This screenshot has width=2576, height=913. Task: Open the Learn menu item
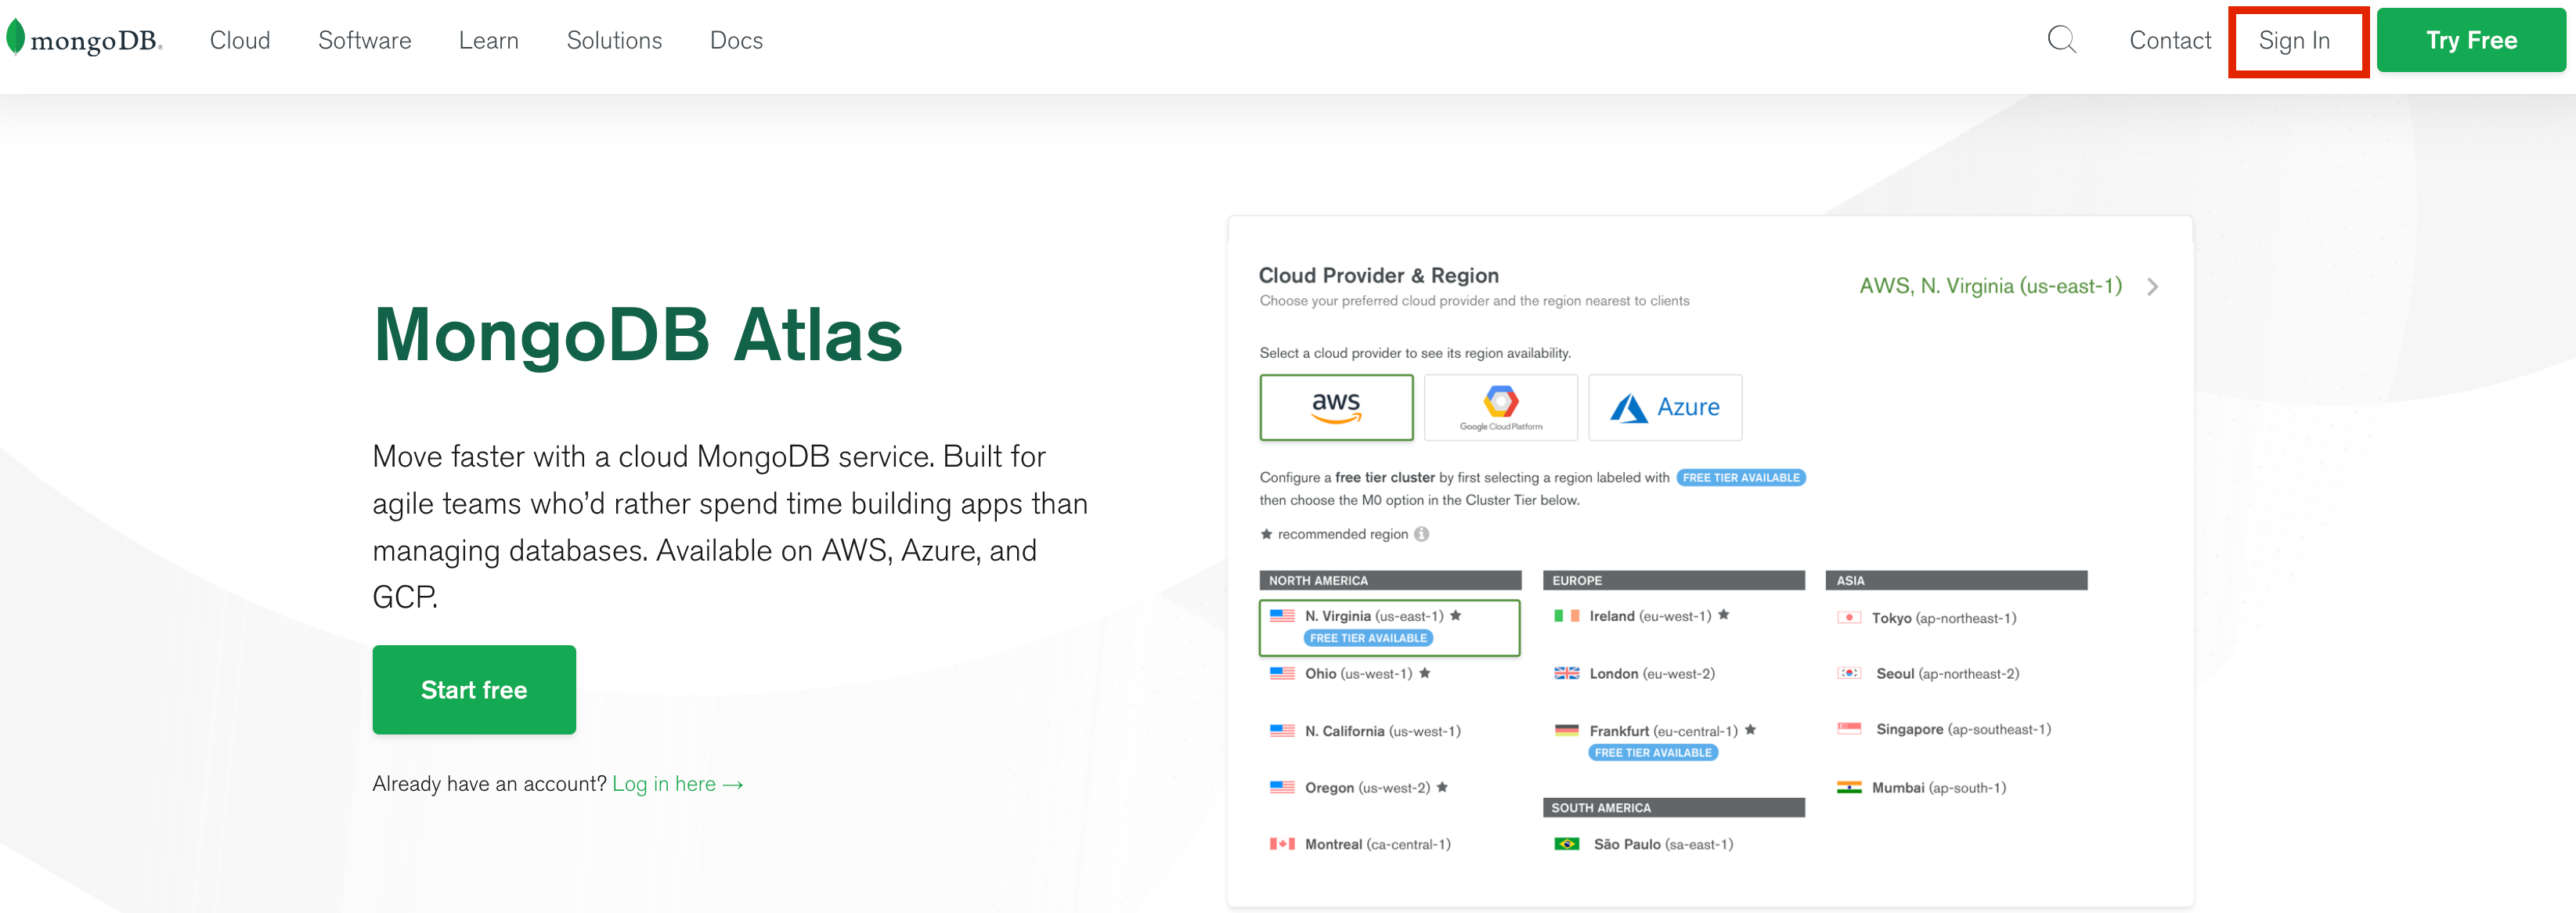(x=489, y=40)
